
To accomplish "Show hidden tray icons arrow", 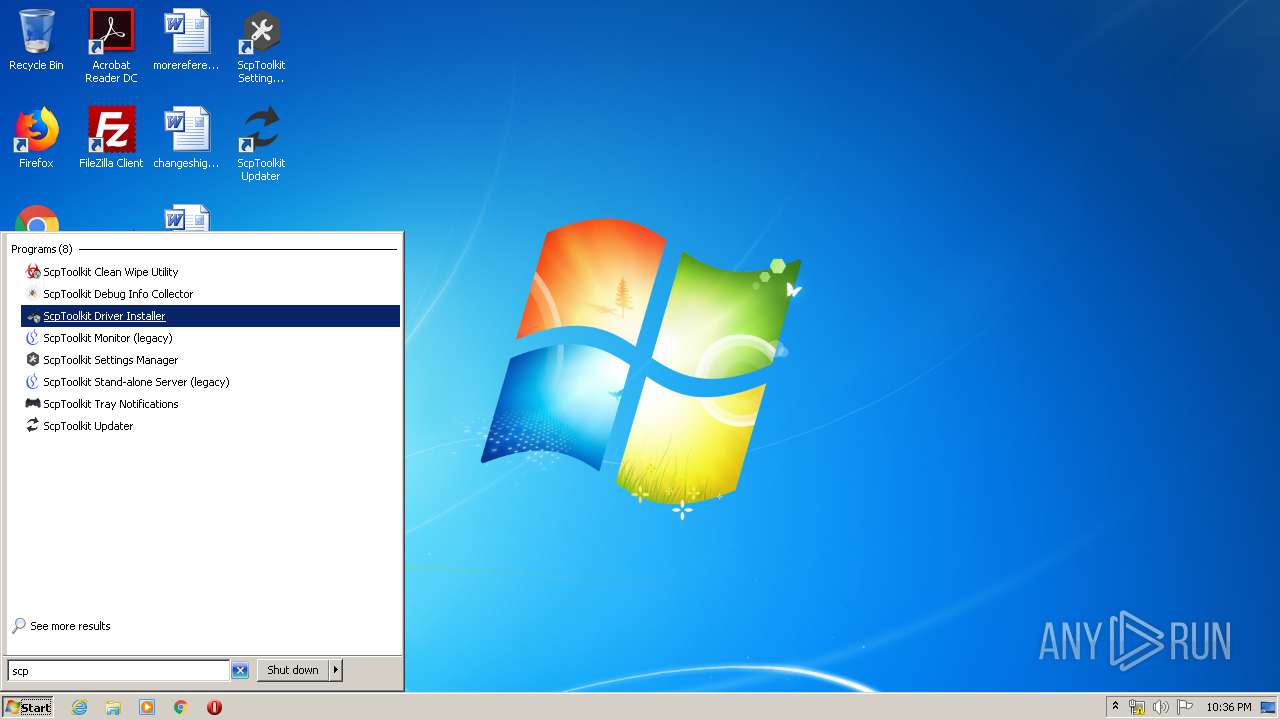I will click(1116, 707).
